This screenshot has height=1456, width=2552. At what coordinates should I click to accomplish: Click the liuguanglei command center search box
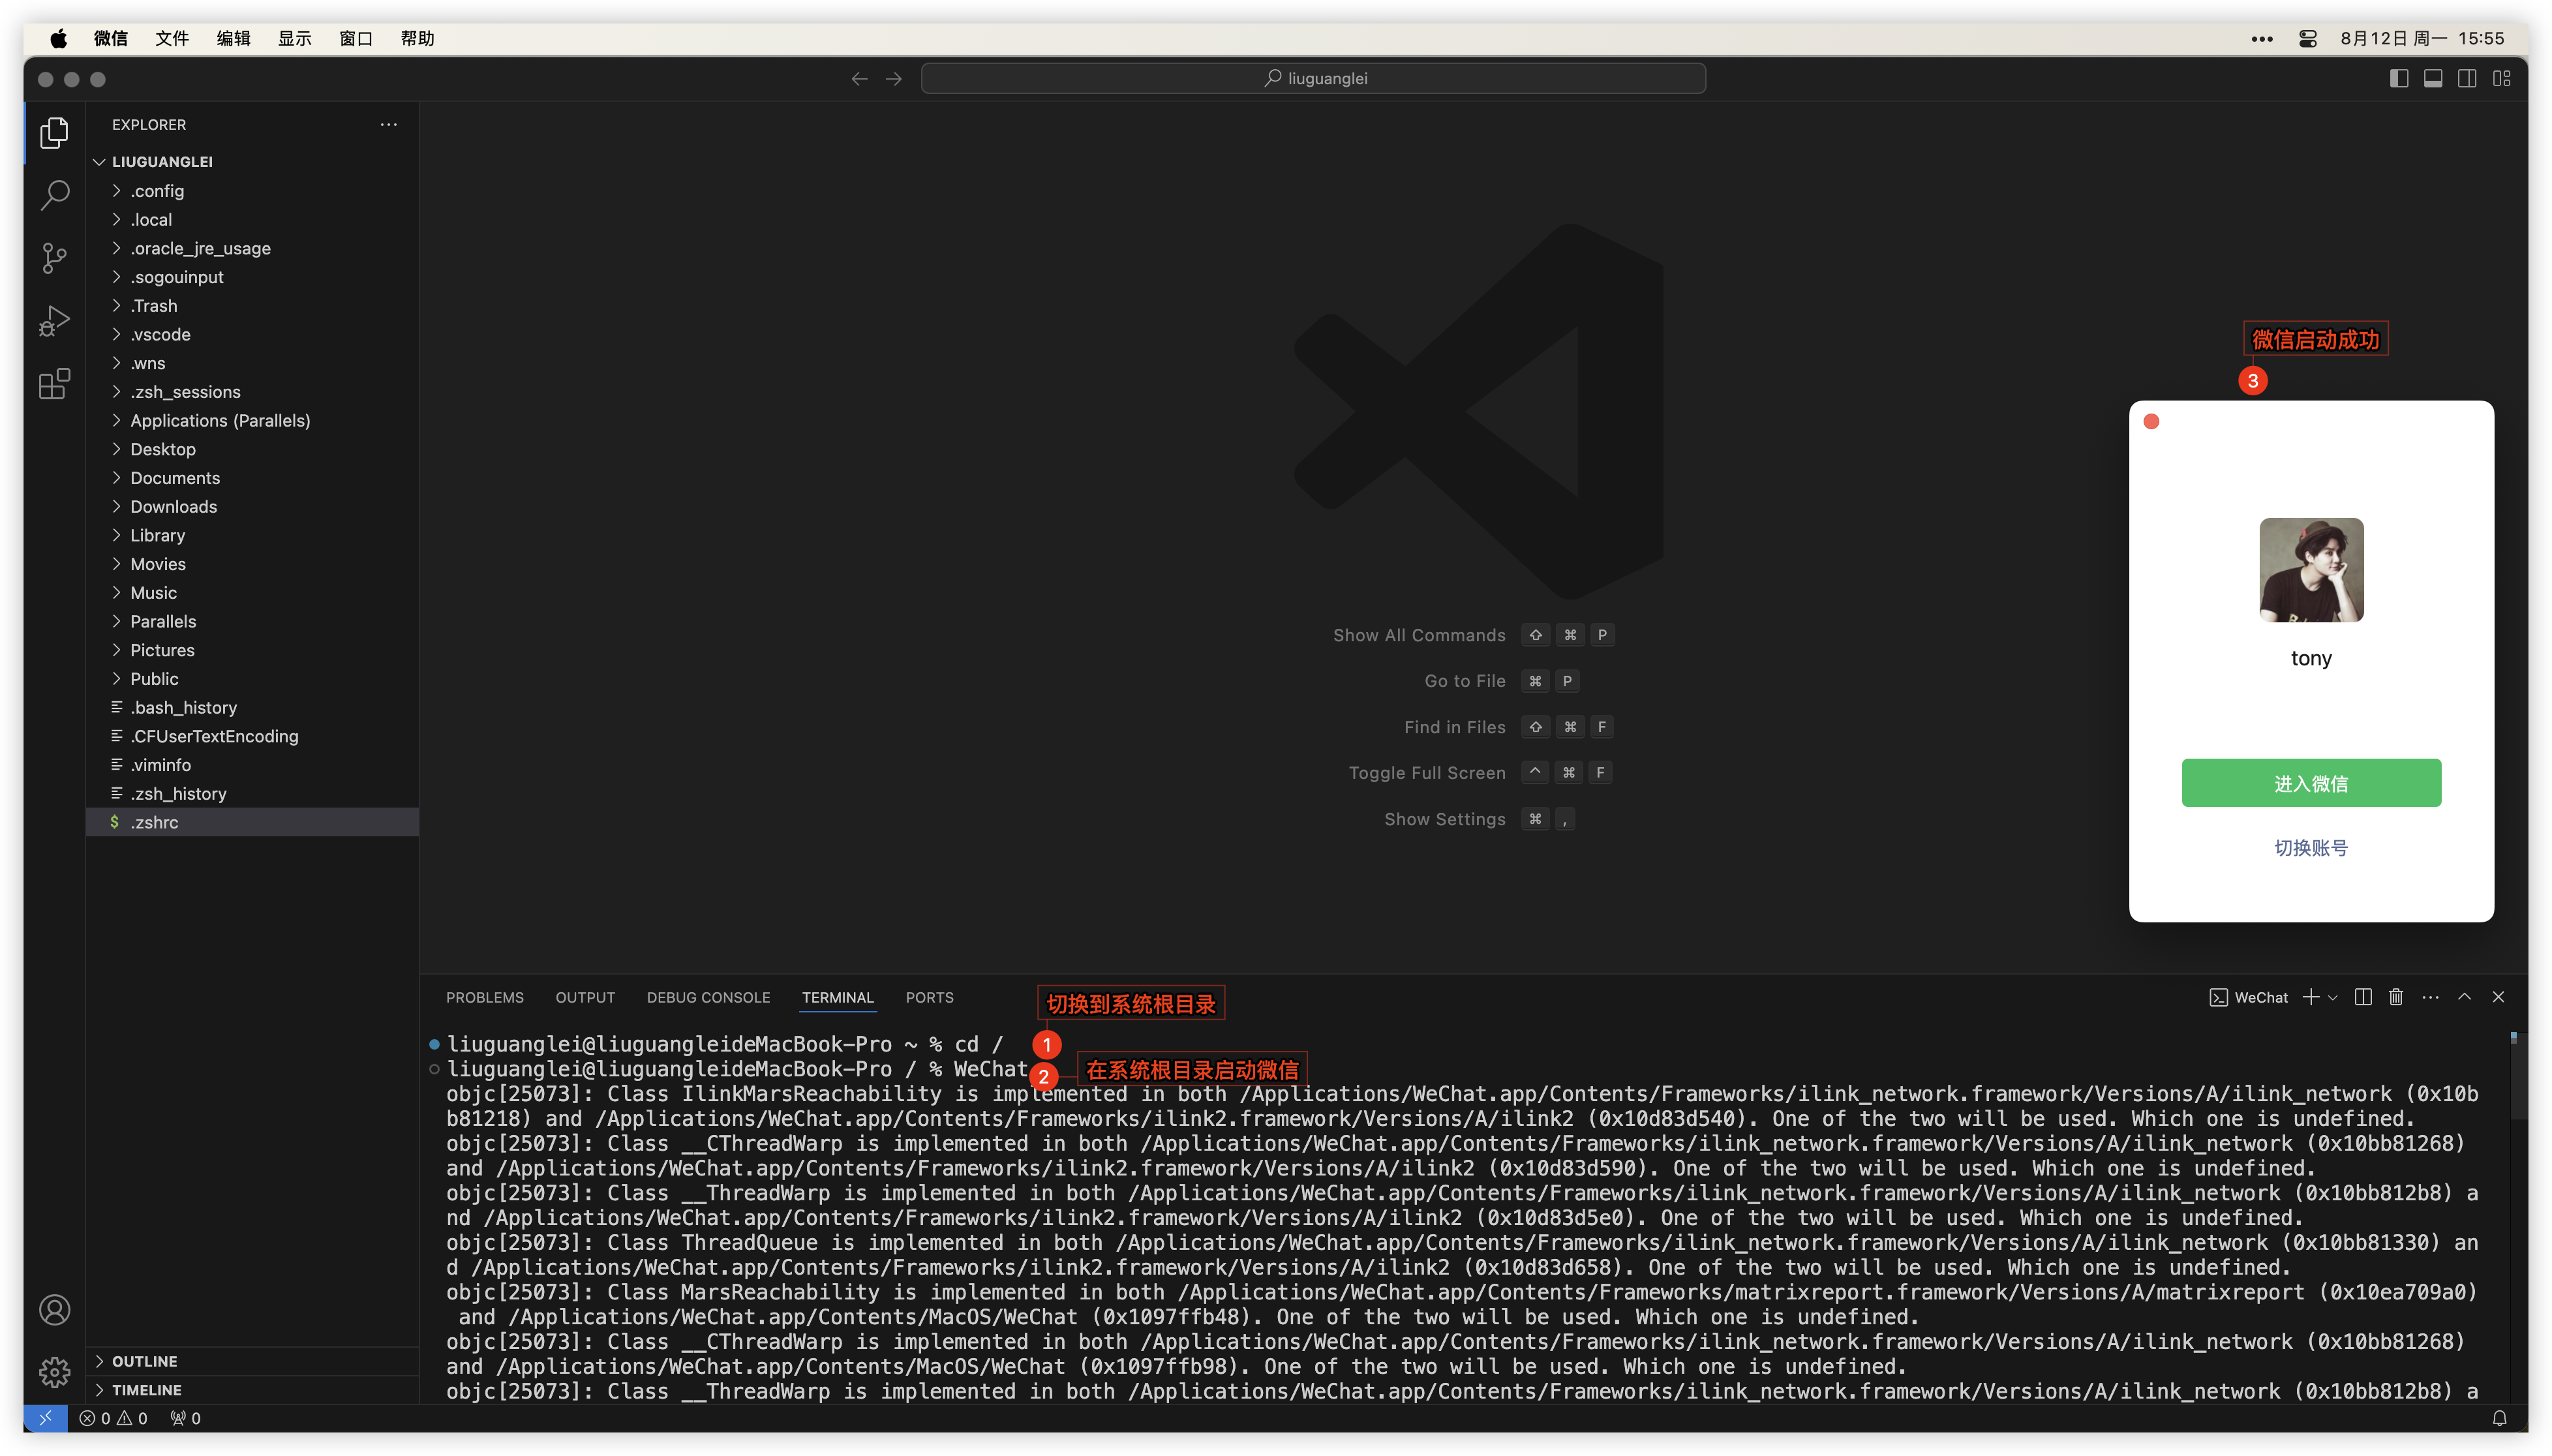[1313, 78]
